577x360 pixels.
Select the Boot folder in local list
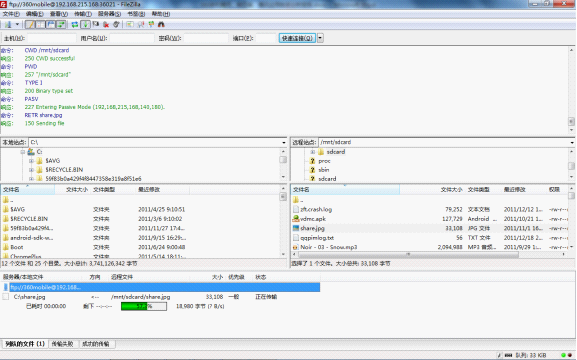[17, 247]
